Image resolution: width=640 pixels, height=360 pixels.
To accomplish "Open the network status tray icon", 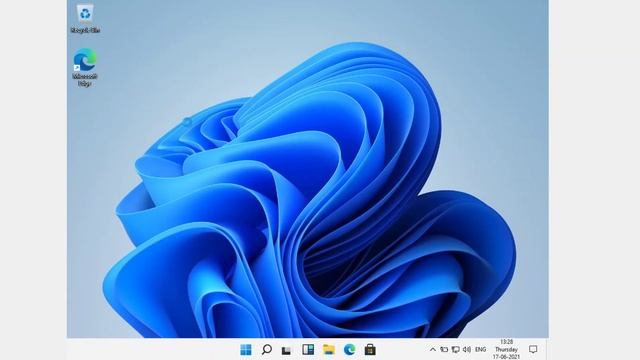I will tap(456, 349).
